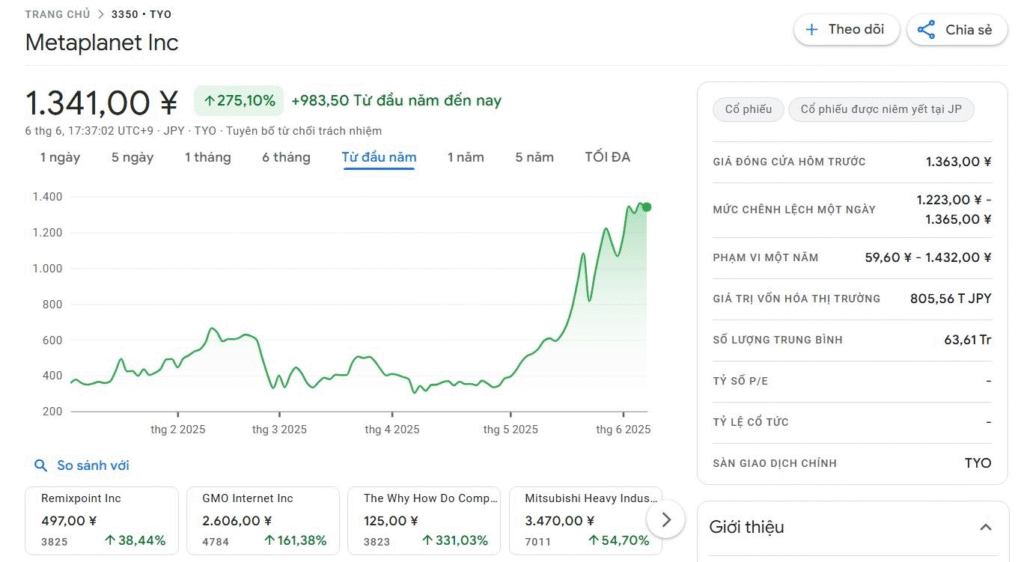Screen dimensions: 1024x562
Task: Click the Cổ phiếu tag chip
Action: 748,109
